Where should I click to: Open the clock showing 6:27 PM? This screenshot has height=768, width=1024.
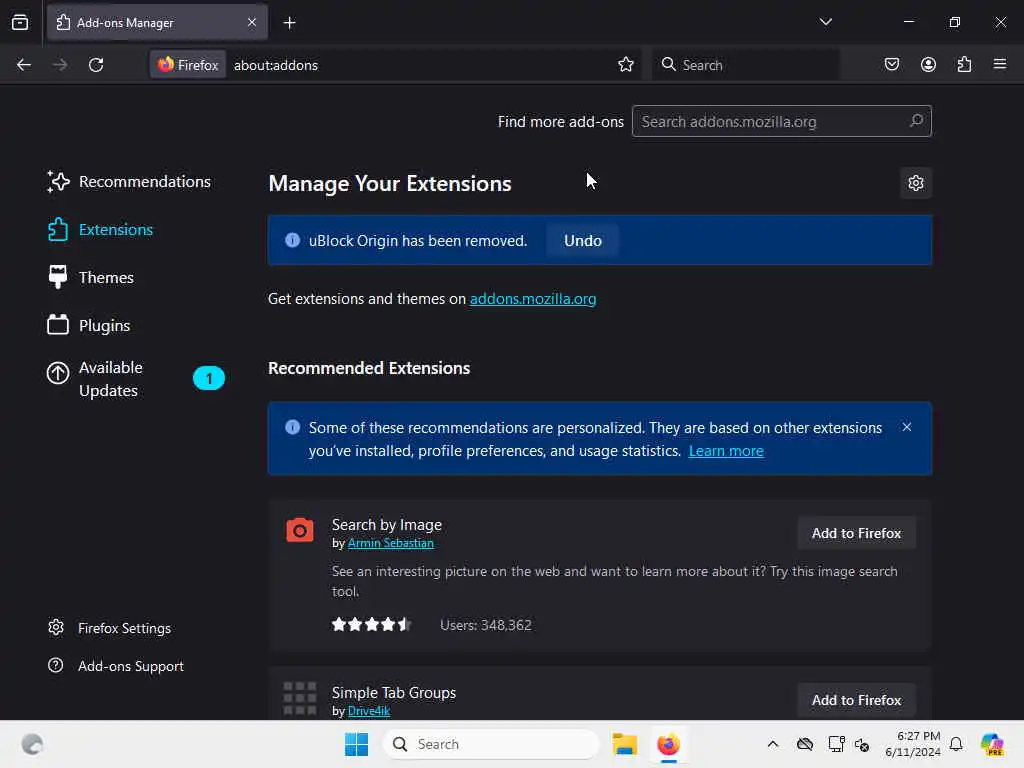click(912, 744)
